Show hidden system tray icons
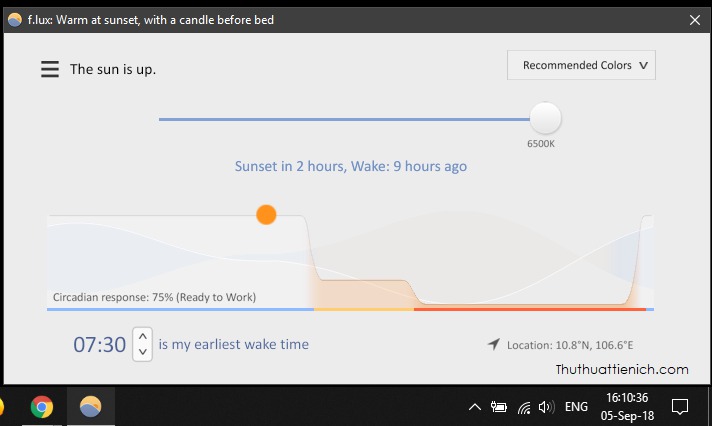 tap(474, 407)
